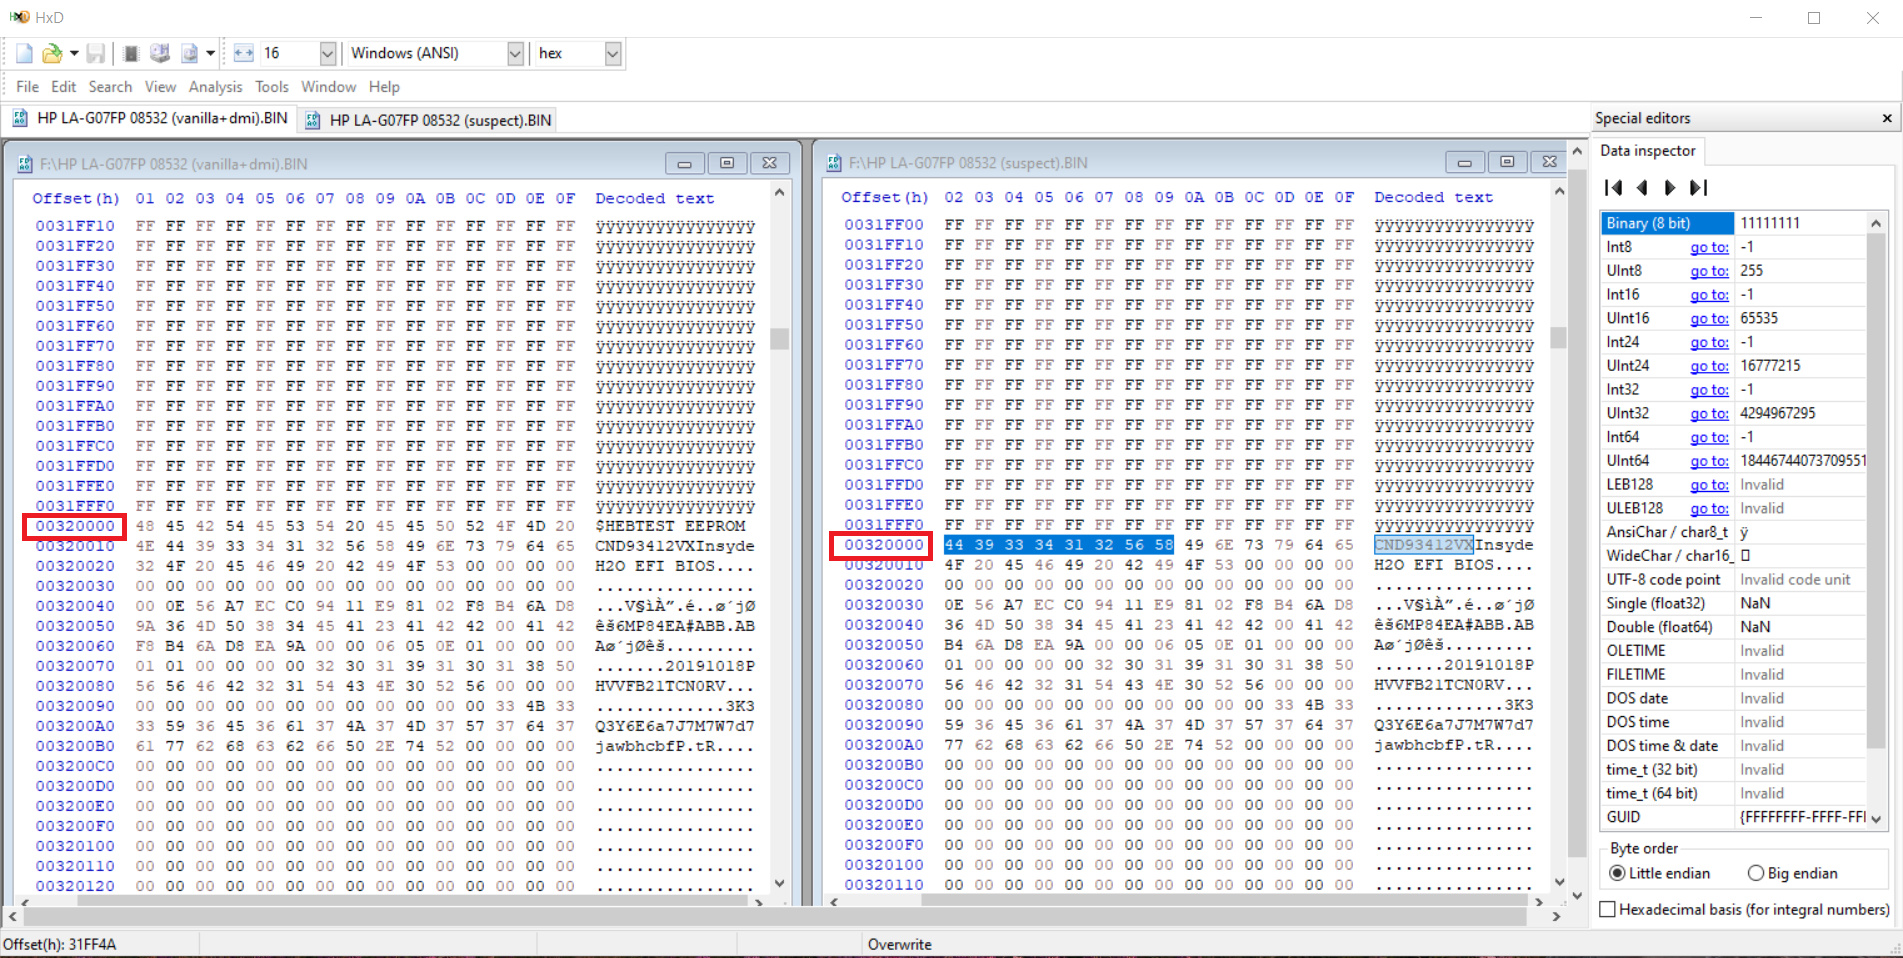Jump to first byte in Data inspector

[x=1613, y=188]
